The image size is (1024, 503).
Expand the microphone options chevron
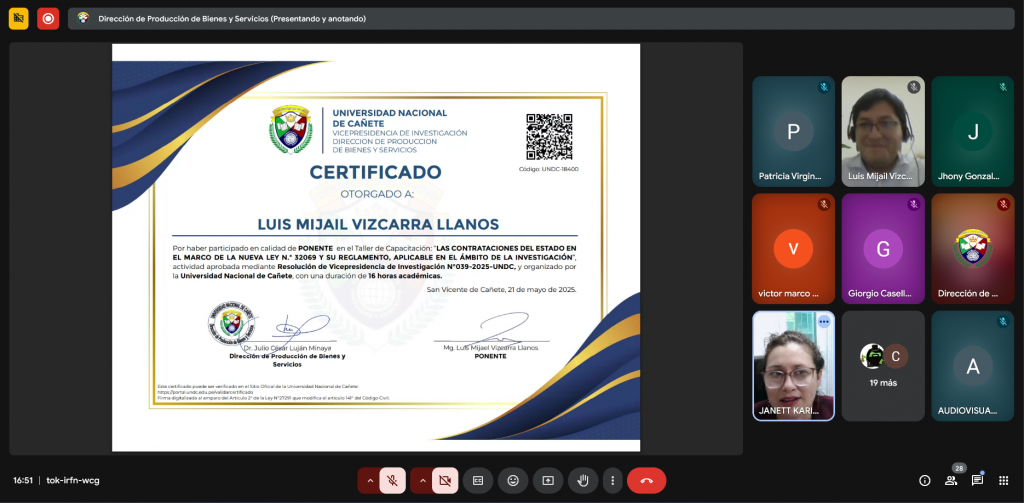[370, 481]
